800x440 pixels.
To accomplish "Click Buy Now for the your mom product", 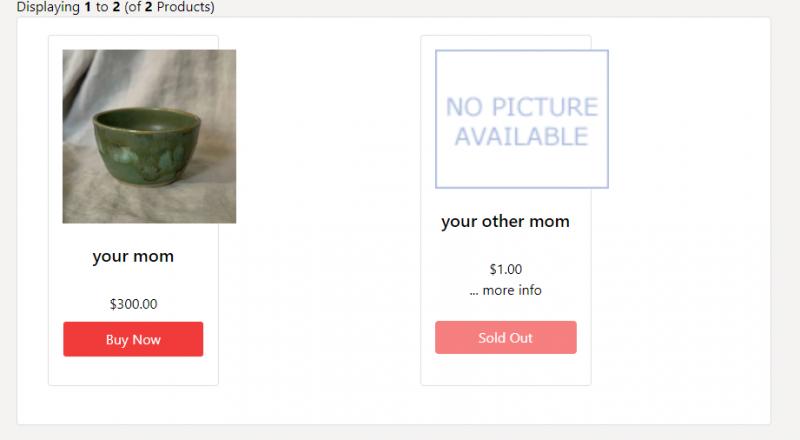I will [x=133, y=339].
